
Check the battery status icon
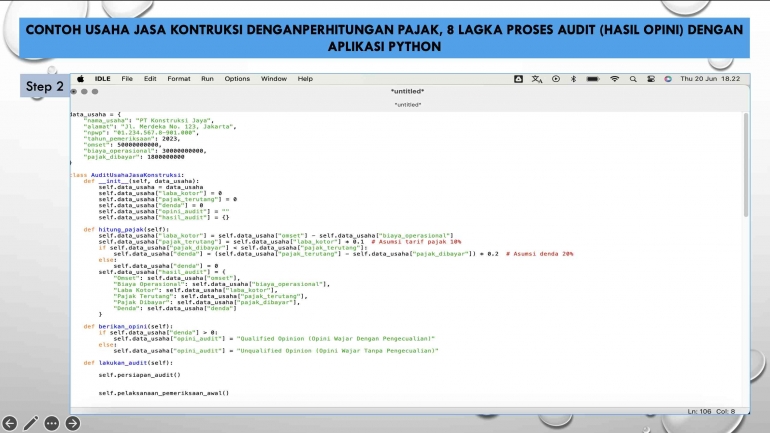pyautogui.click(x=593, y=79)
